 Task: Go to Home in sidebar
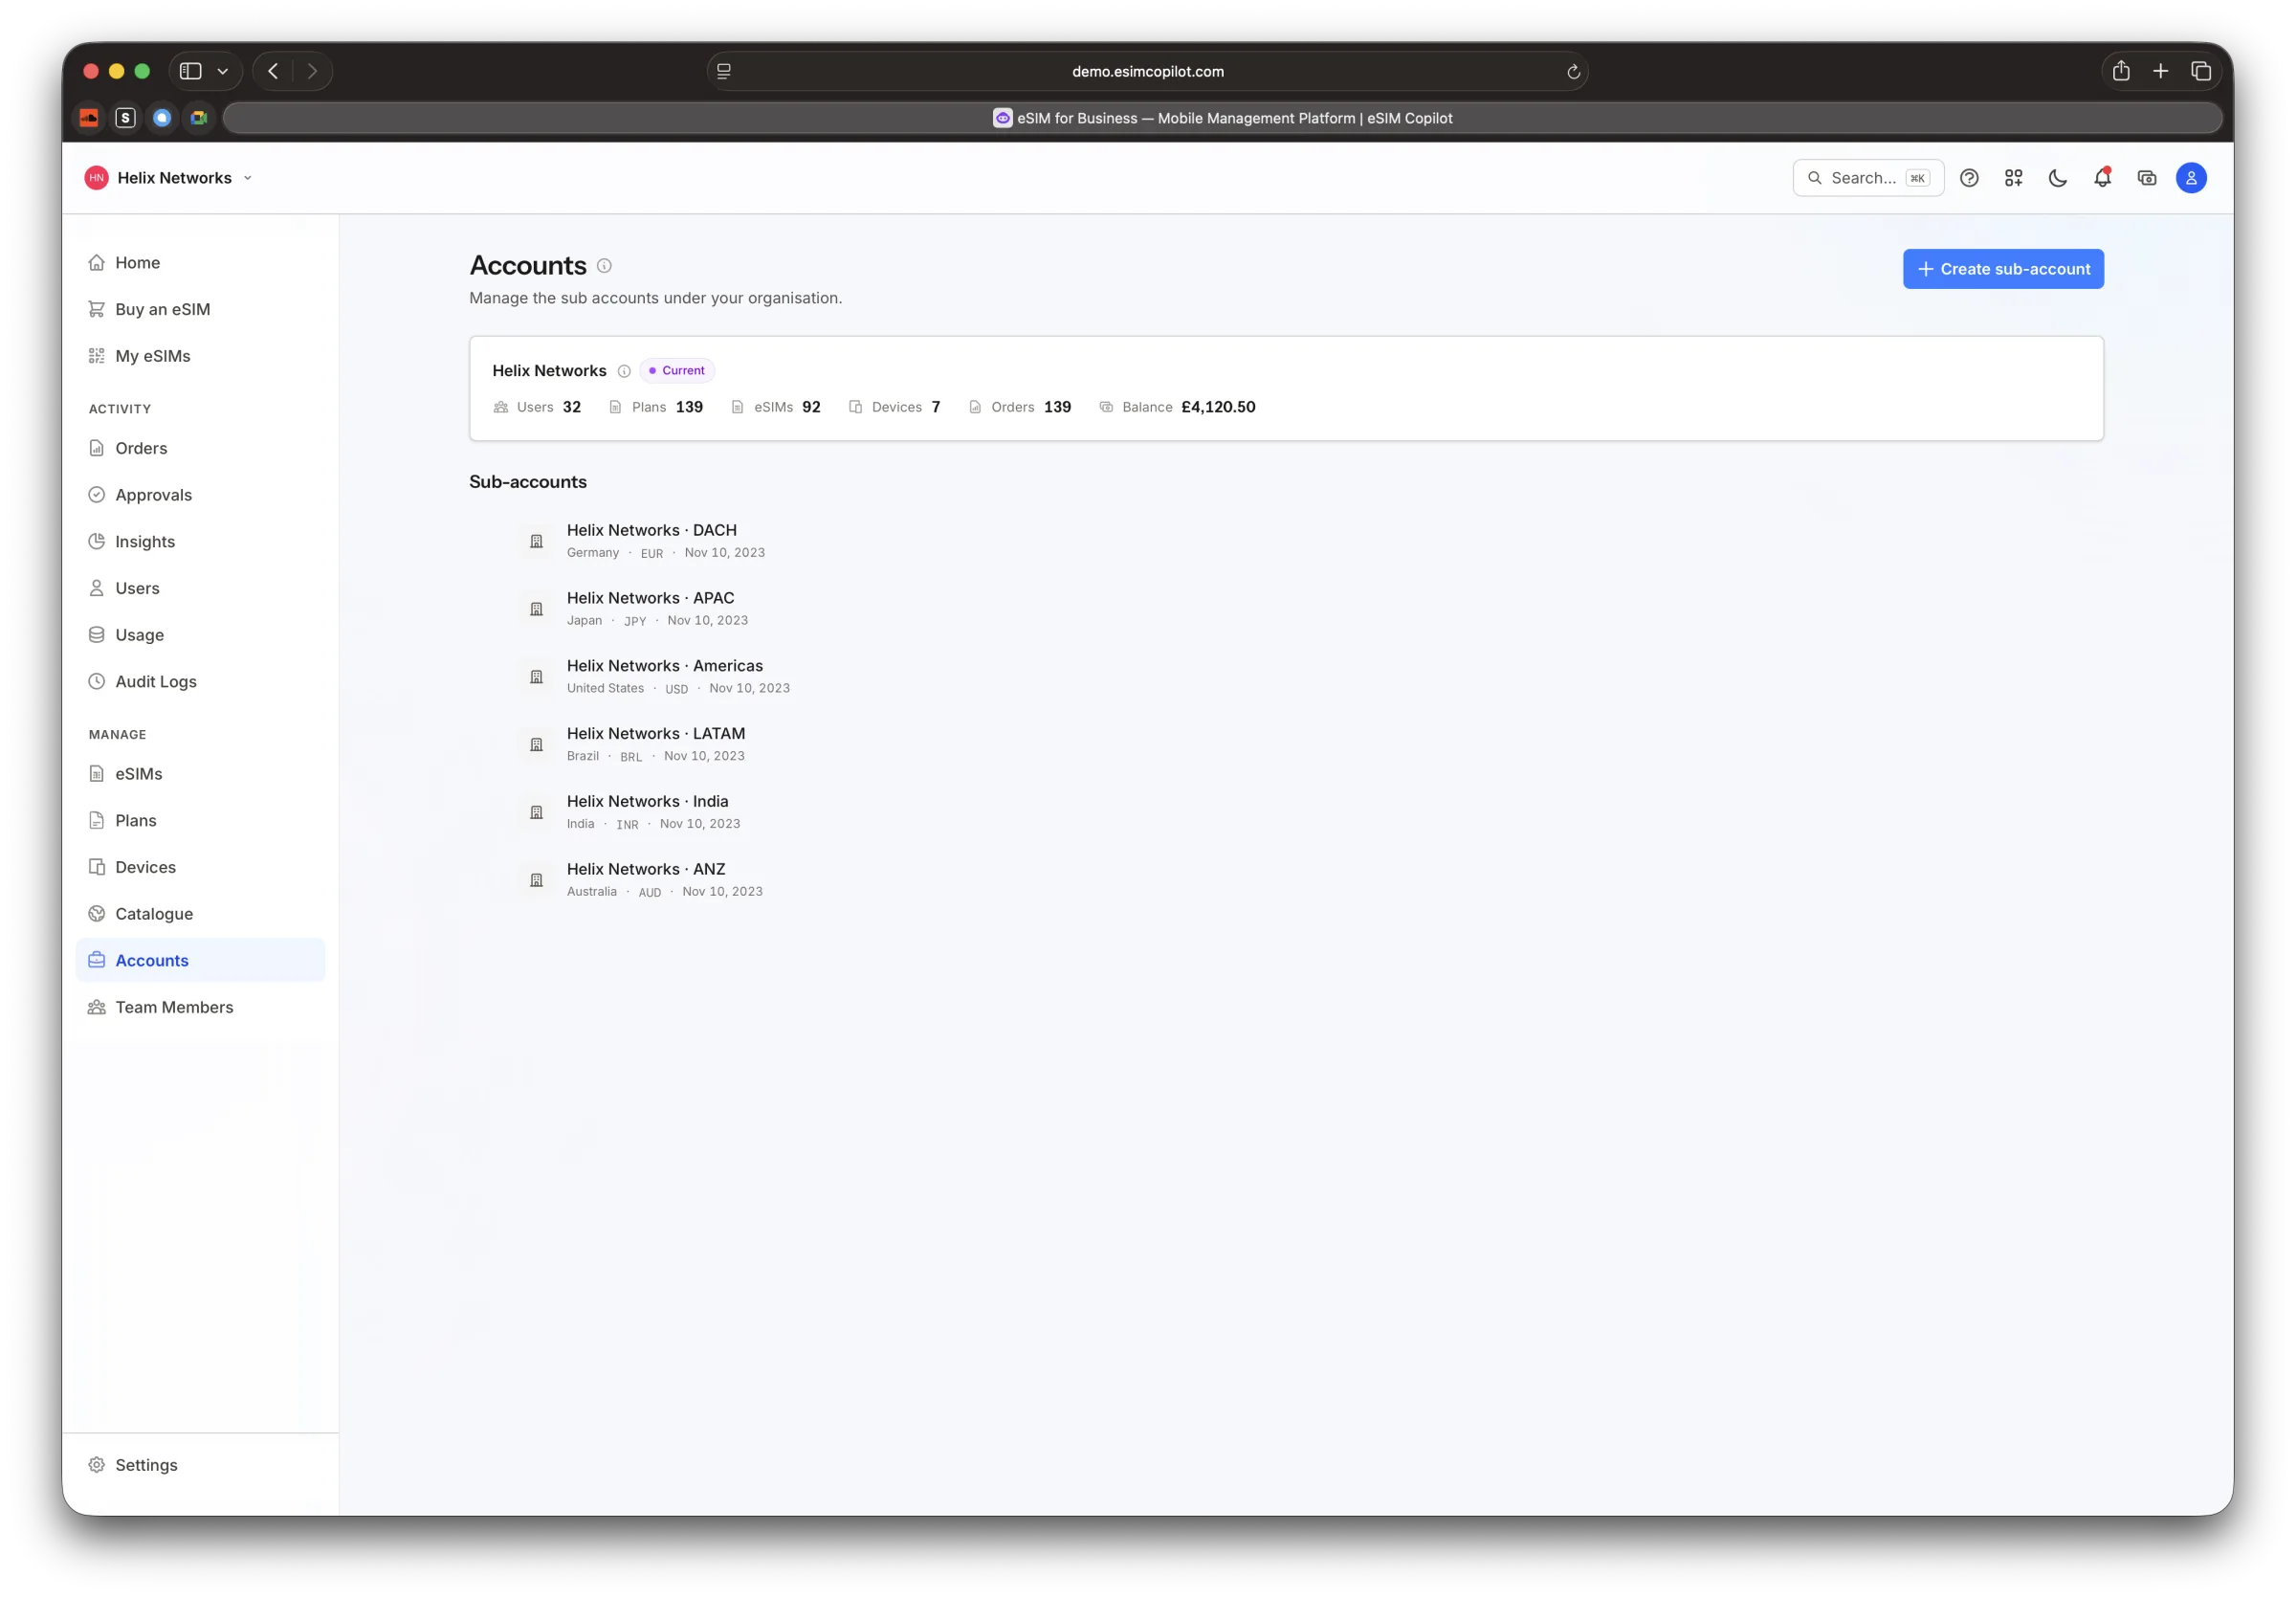(200, 263)
